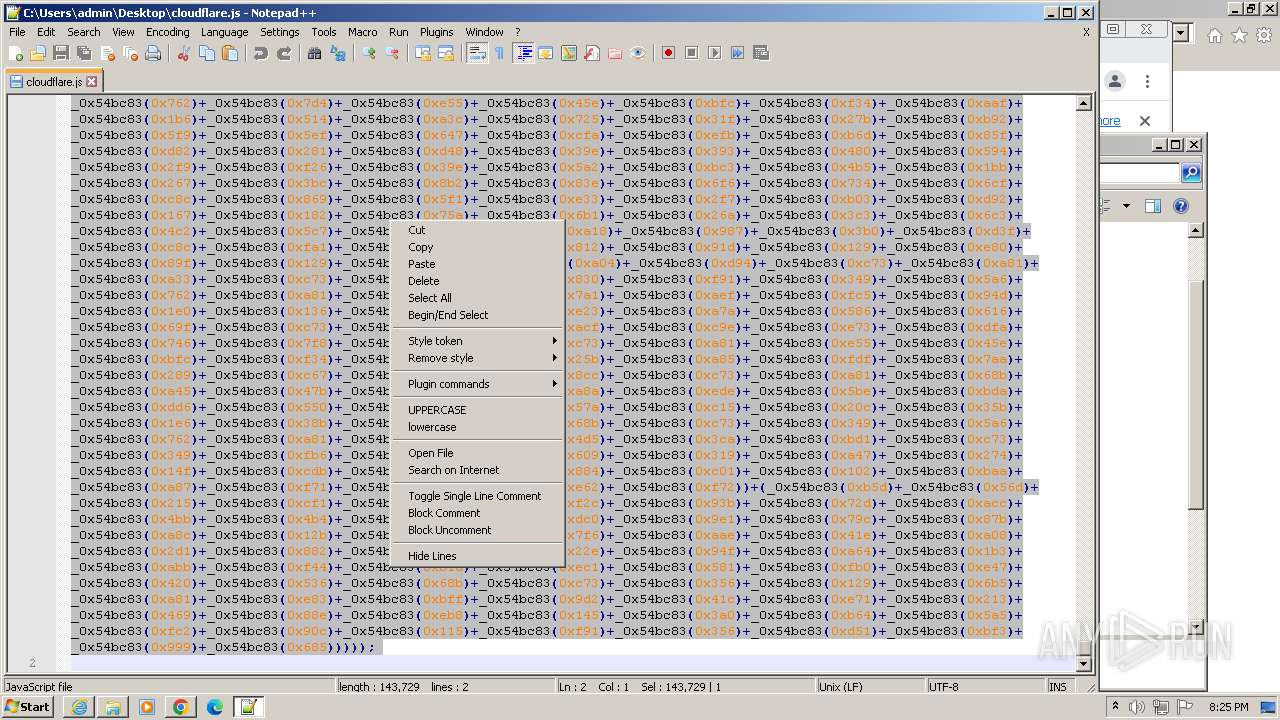
Task: Choose Block Uncomment in the context menu
Action: (478, 530)
